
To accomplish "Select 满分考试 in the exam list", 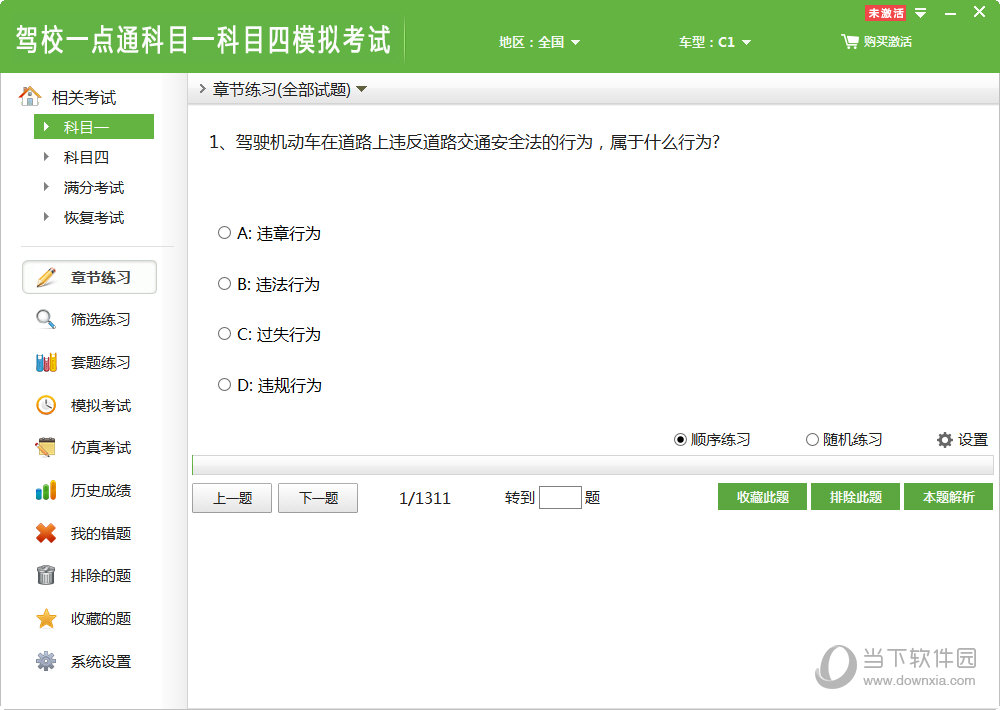I will pos(94,187).
